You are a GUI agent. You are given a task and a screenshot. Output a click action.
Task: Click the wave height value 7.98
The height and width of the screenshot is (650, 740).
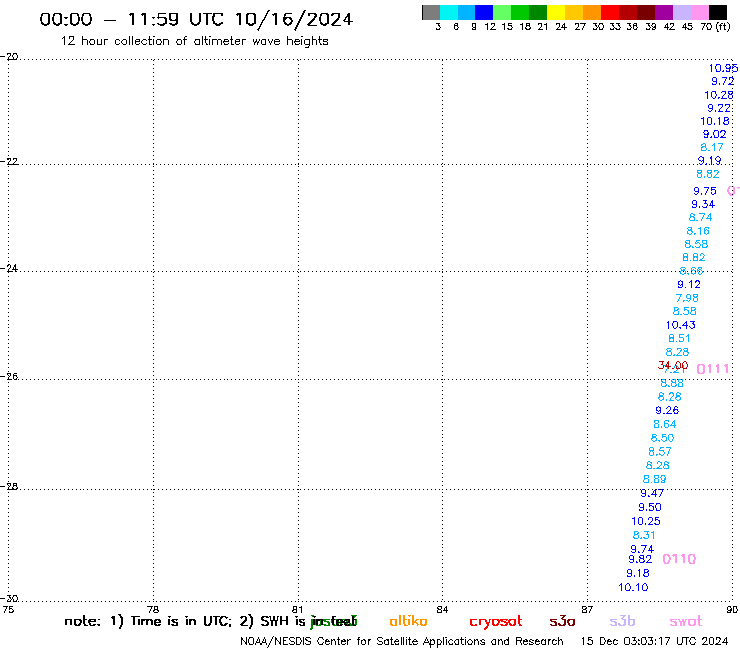(687, 298)
